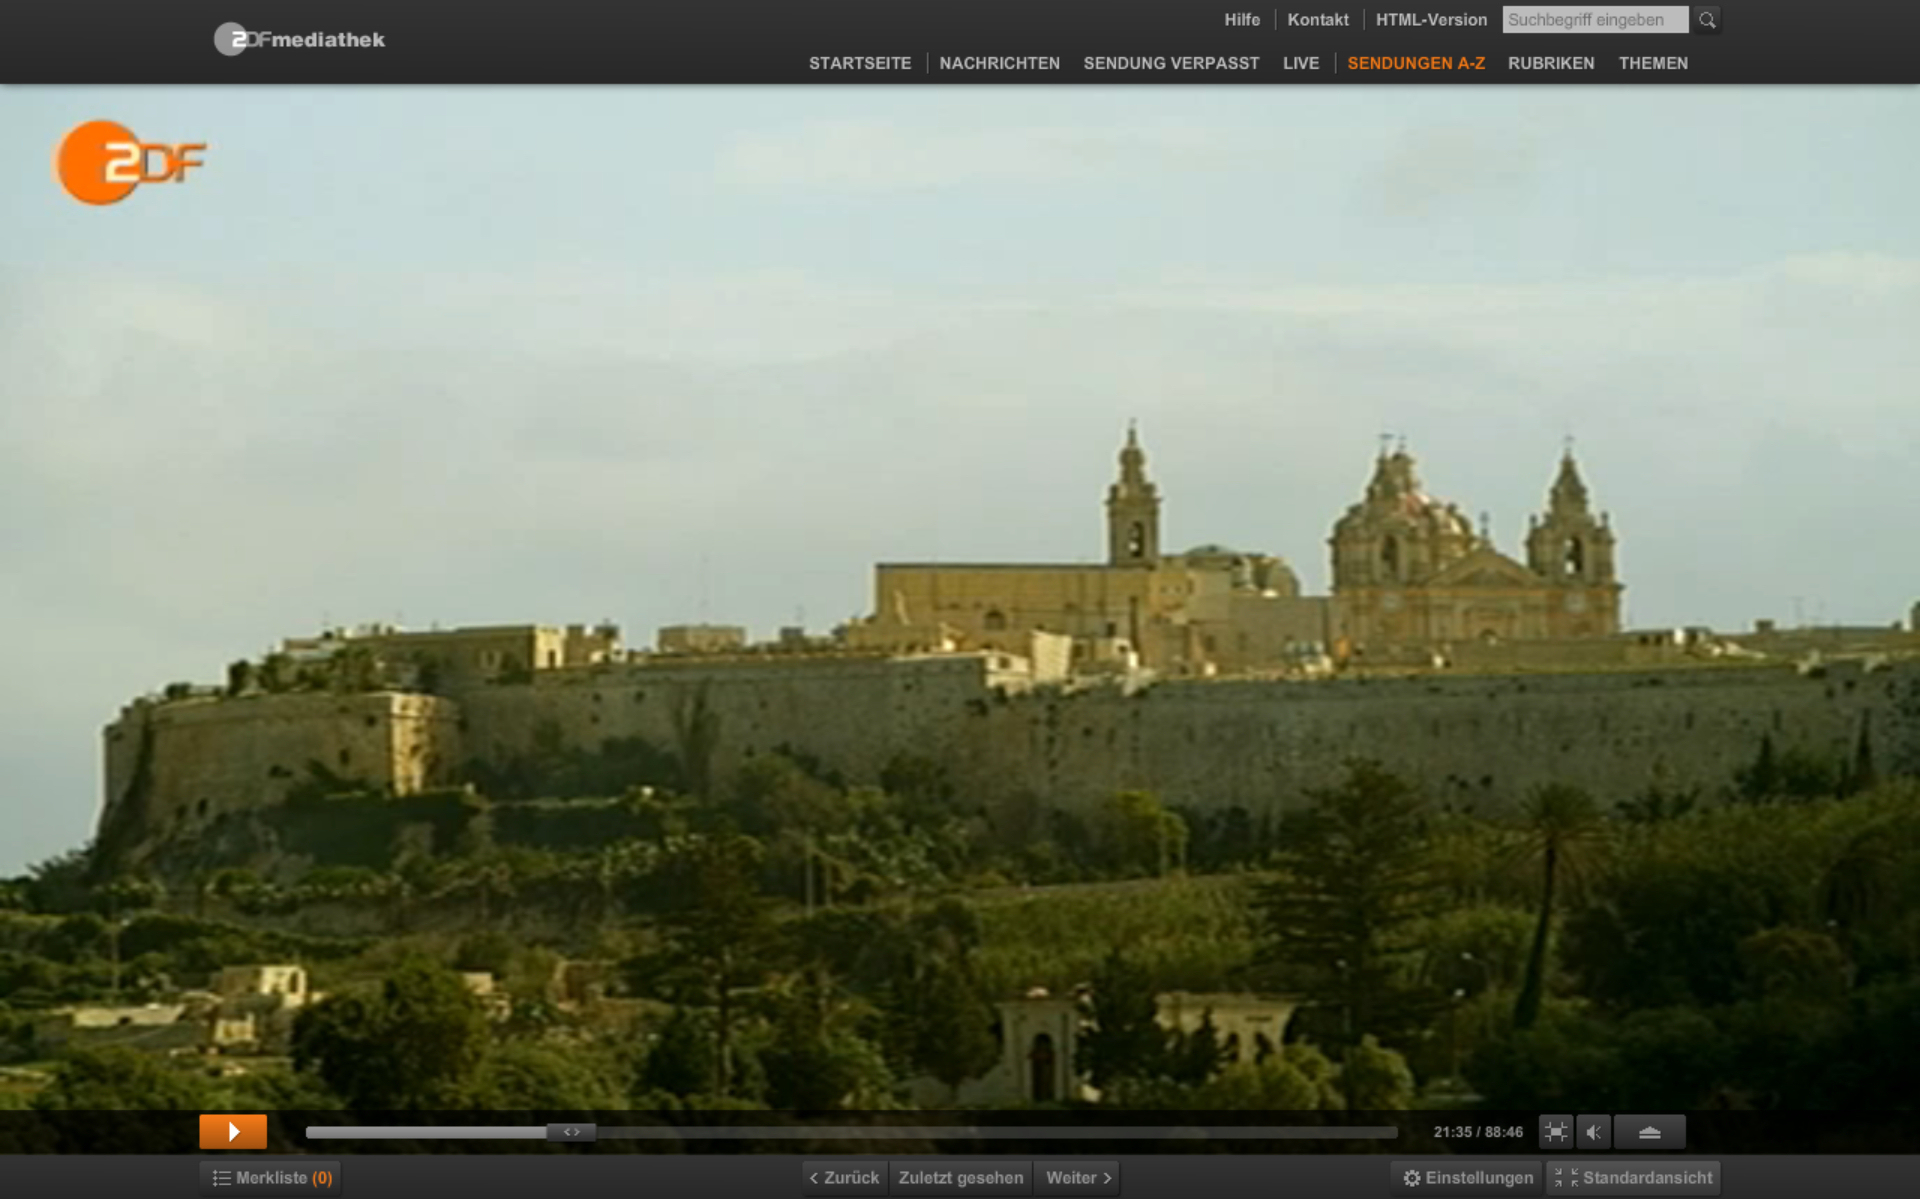Go to the LIVE section
Image resolution: width=1920 pixels, height=1199 pixels.
coord(1301,63)
